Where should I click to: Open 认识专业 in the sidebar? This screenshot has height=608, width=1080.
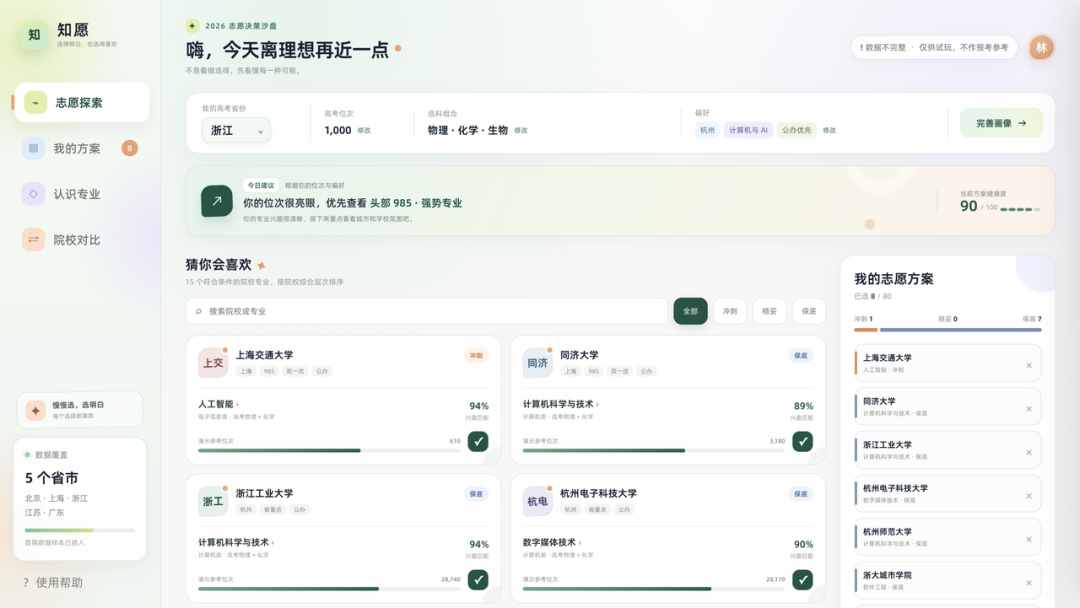[82, 194]
